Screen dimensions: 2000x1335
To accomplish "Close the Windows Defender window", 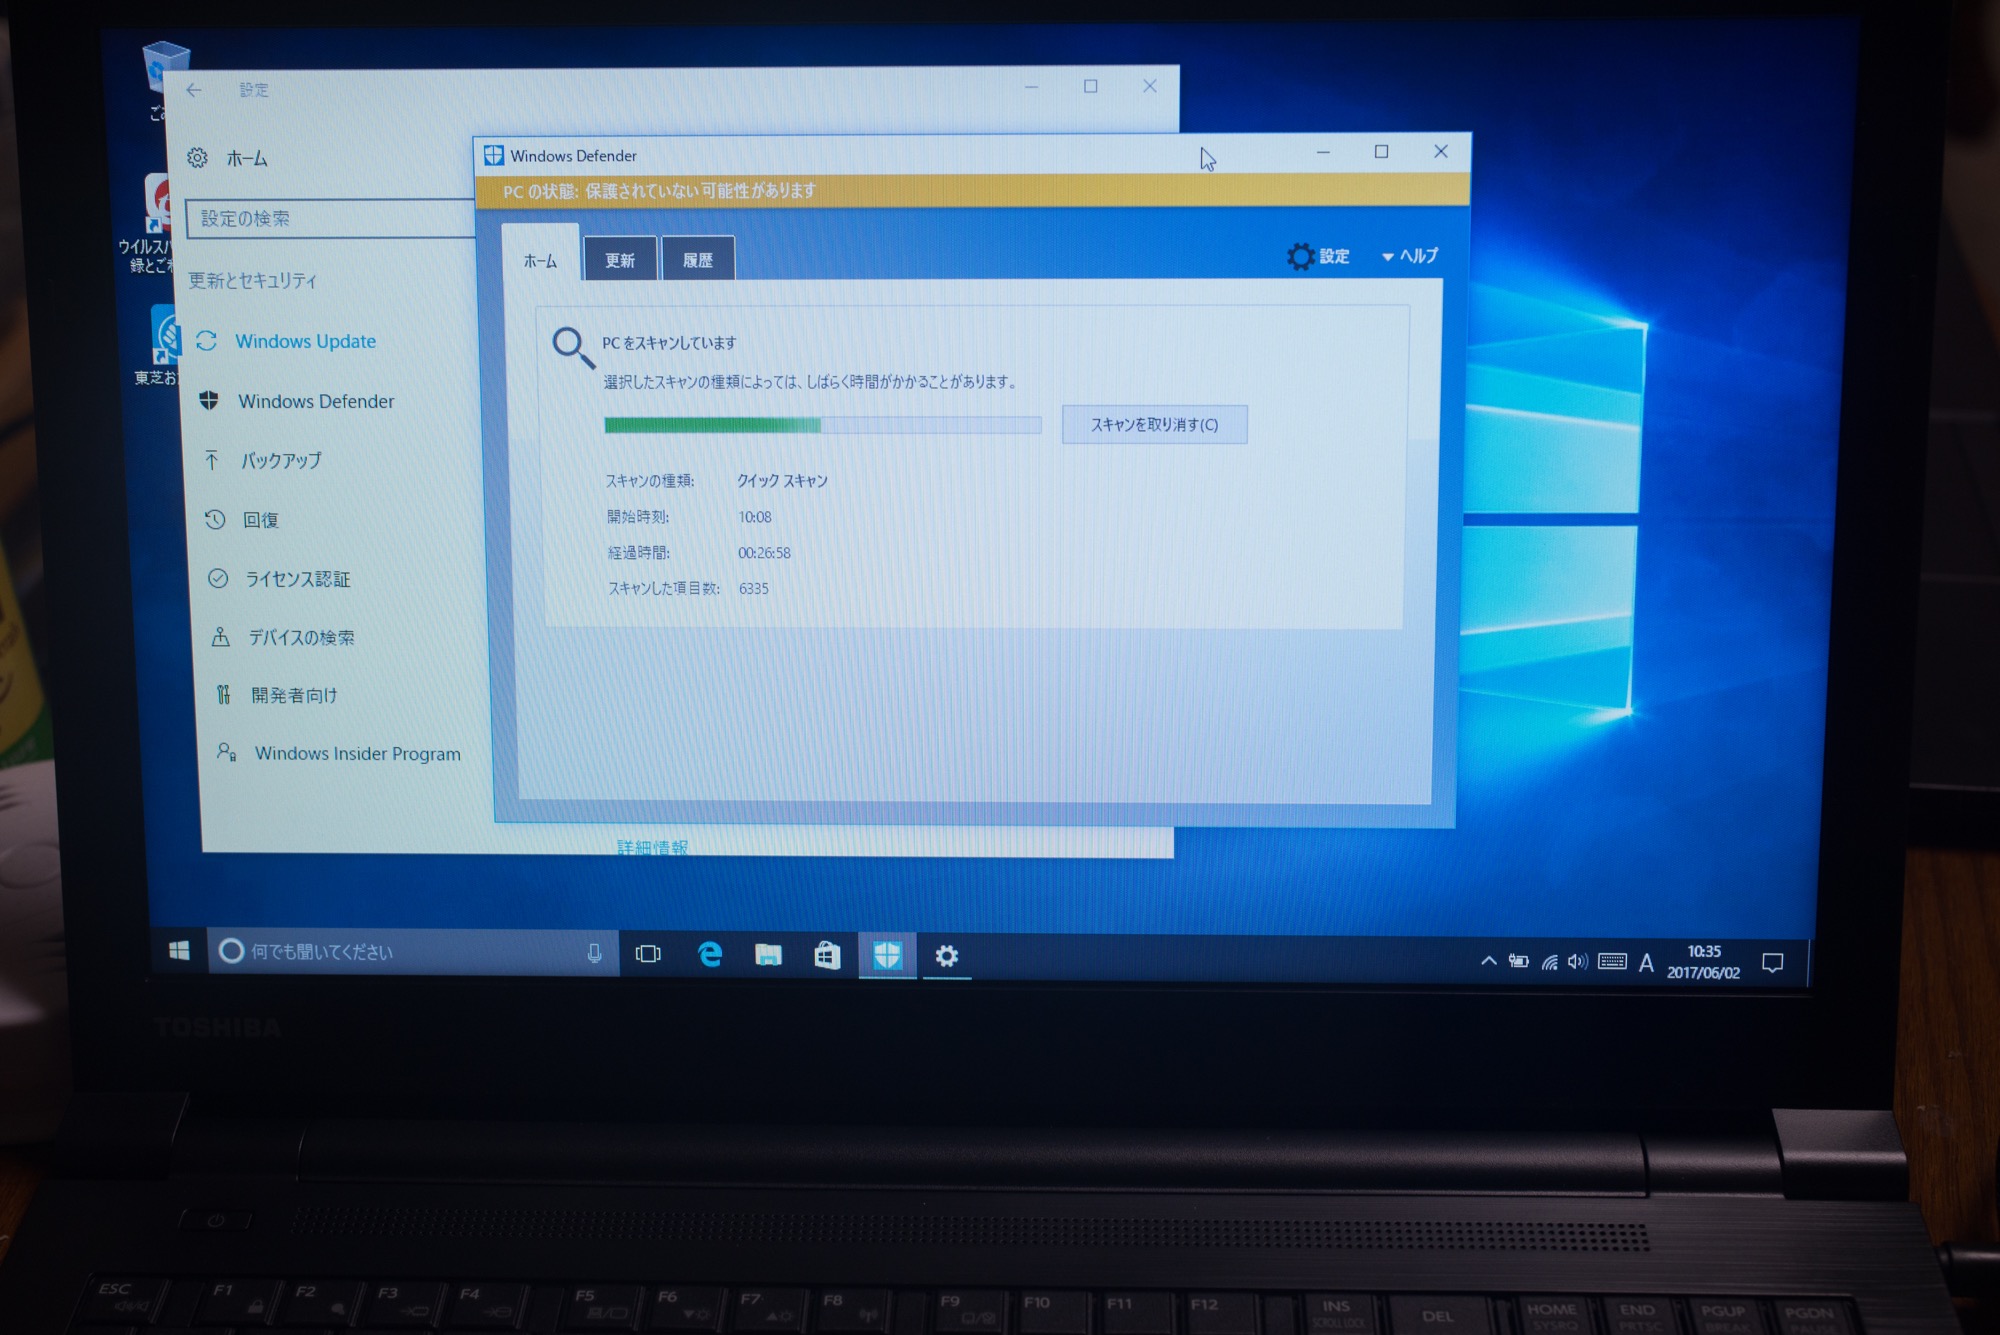I will [1440, 151].
